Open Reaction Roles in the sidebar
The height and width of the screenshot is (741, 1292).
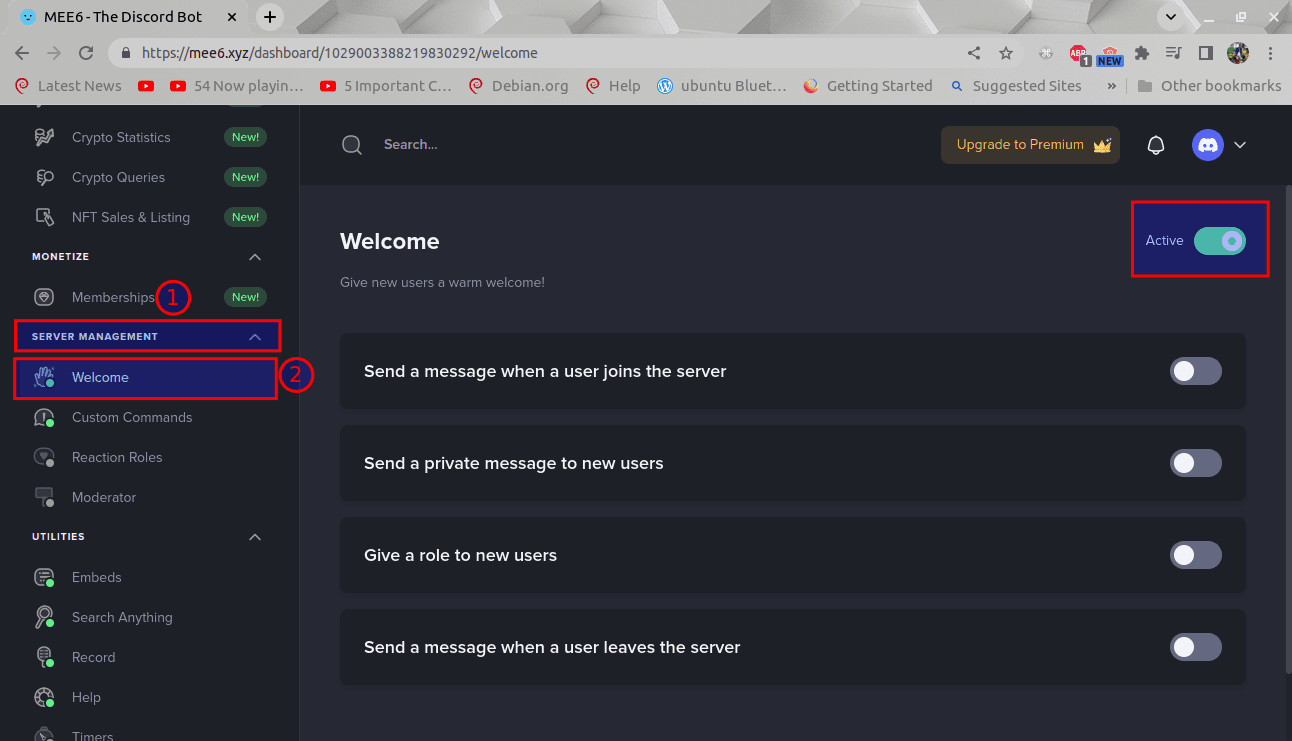coord(117,457)
